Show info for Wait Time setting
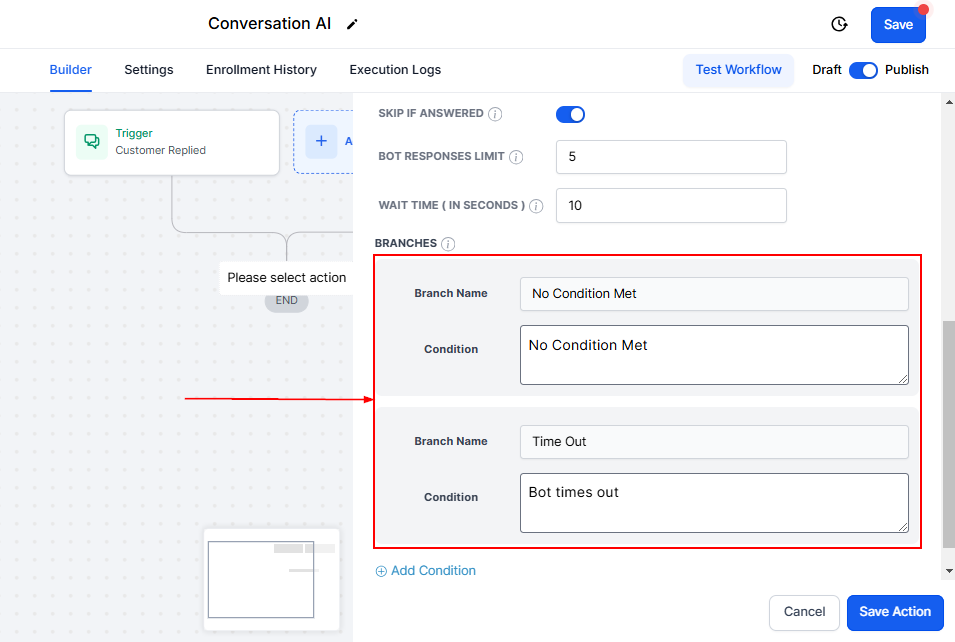The width and height of the screenshot is (955, 642). pyautogui.click(x=536, y=206)
